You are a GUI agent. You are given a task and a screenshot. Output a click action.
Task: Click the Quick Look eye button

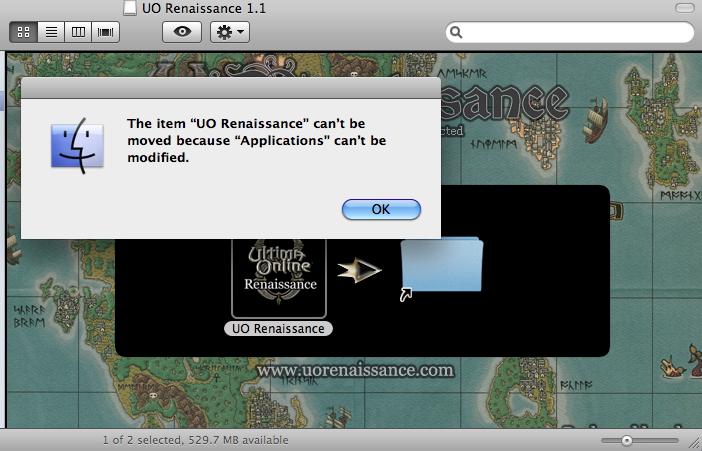pos(182,32)
